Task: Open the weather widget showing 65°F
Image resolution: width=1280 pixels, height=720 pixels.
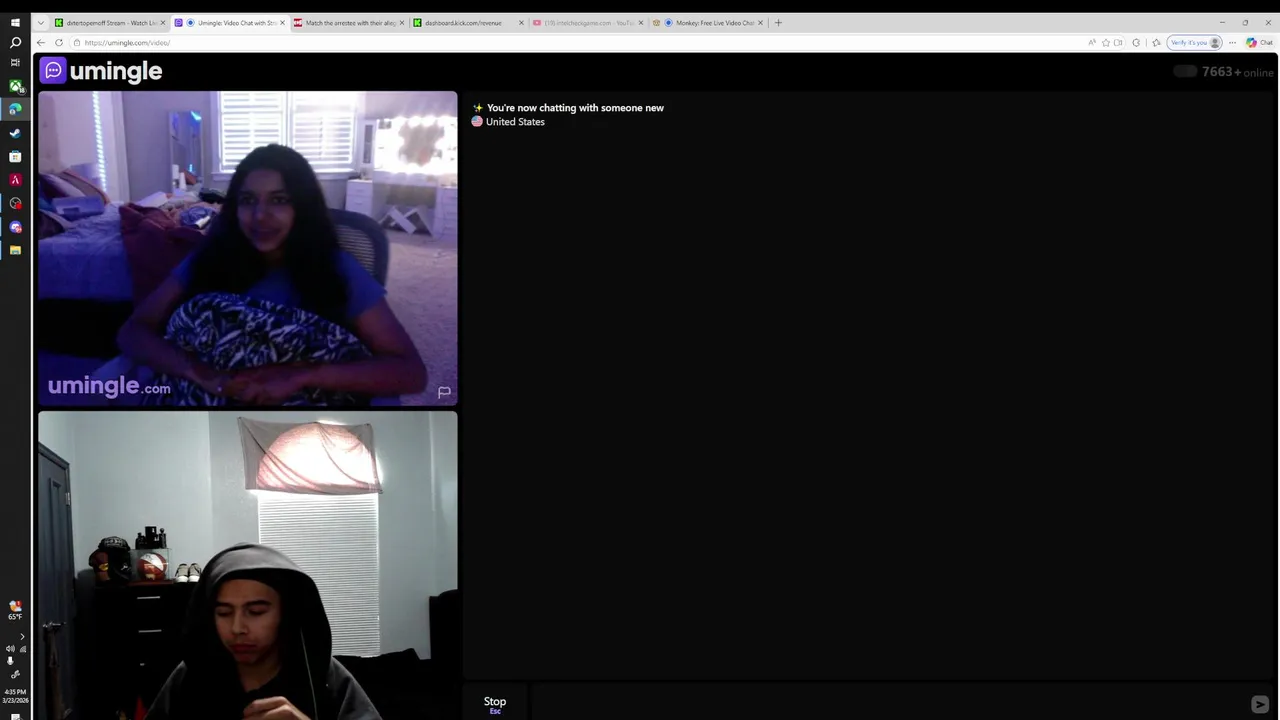Action: (x=15, y=610)
